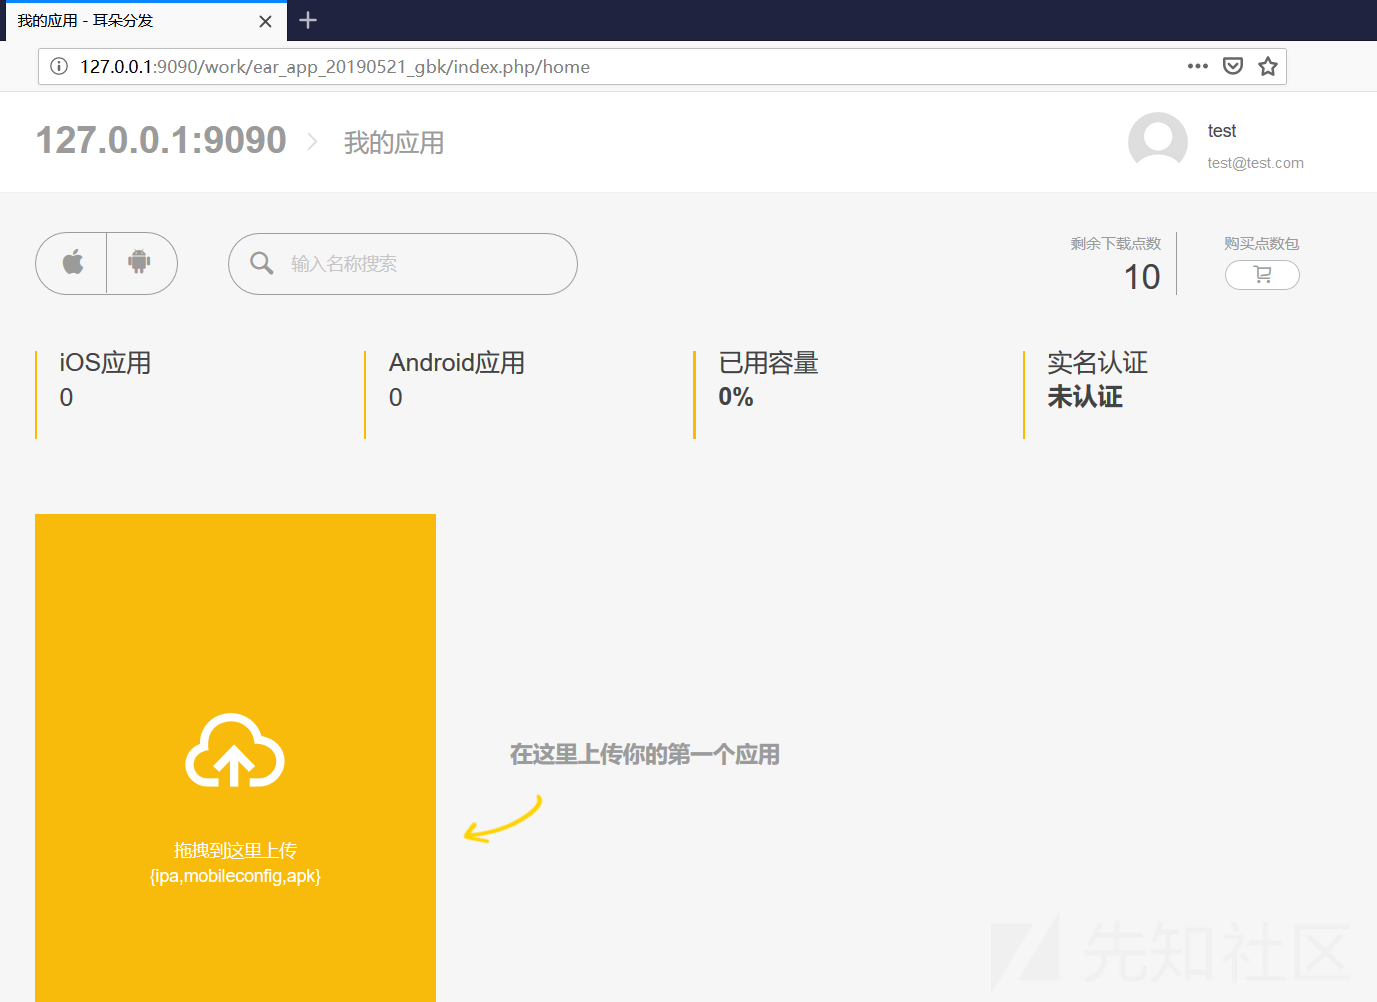This screenshot has width=1377, height=1002.
Task: Click the test@test.com email text
Action: tap(1255, 163)
